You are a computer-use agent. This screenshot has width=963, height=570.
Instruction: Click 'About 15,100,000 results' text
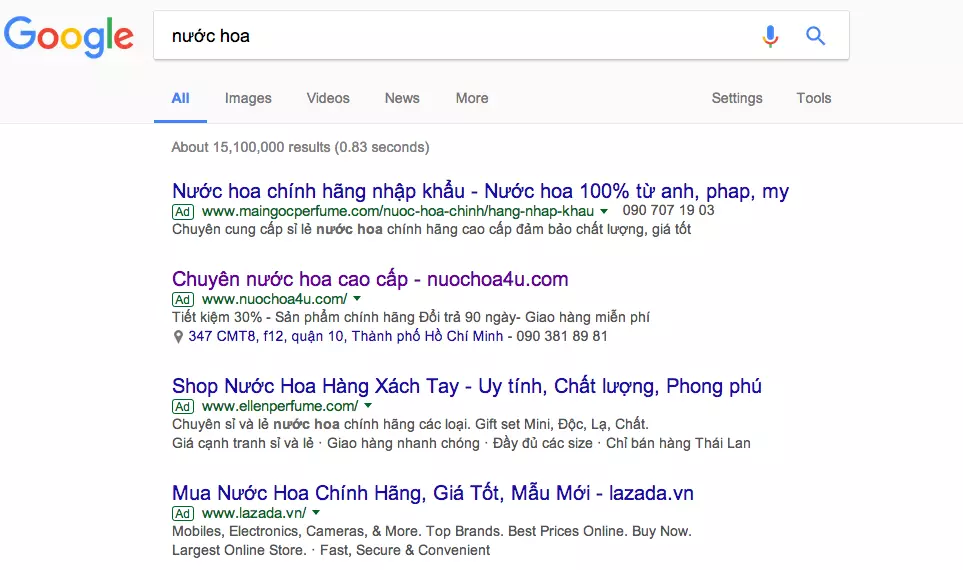pyautogui.click(x=300, y=147)
